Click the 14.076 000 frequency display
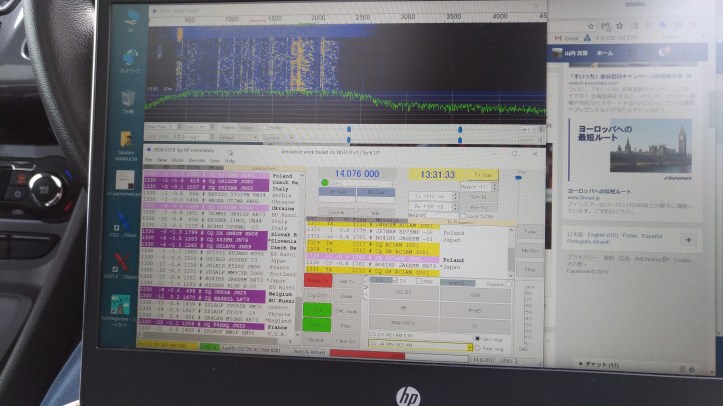The image size is (723, 406). pos(357,174)
